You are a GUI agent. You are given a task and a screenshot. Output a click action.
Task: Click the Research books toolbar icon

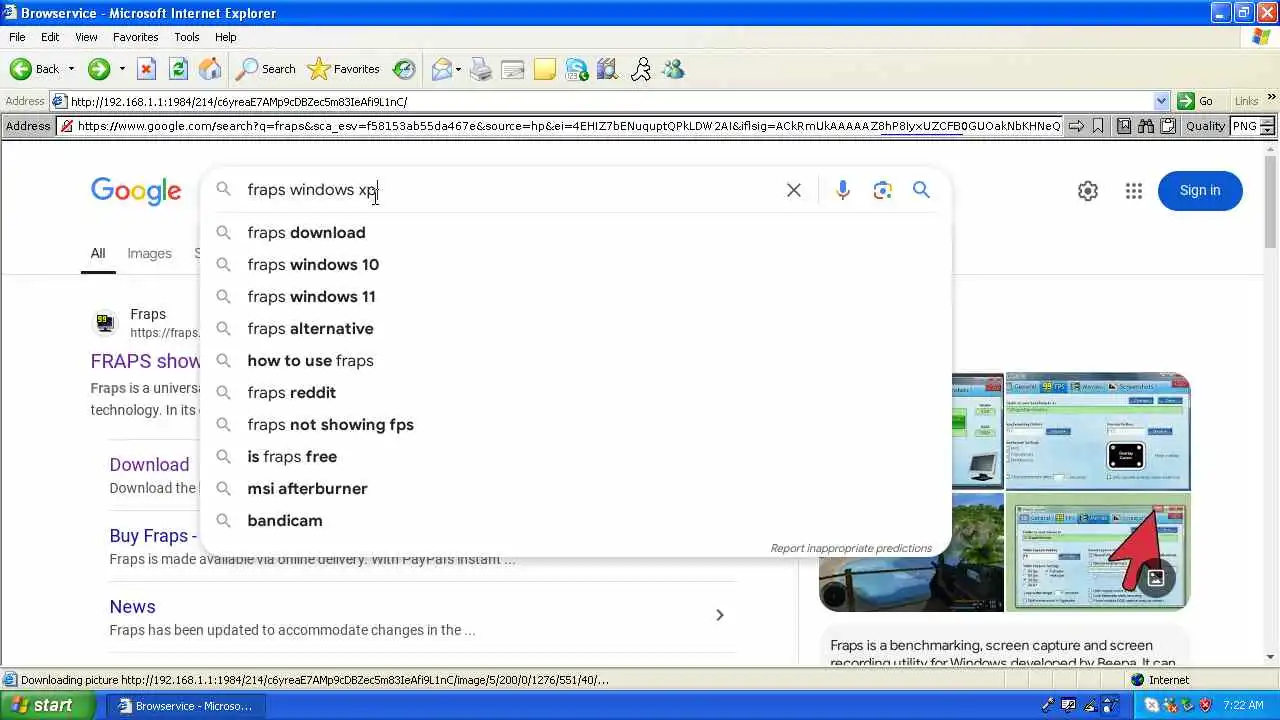608,69
